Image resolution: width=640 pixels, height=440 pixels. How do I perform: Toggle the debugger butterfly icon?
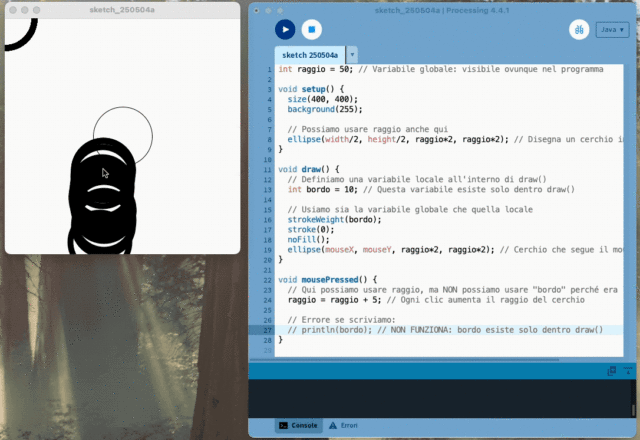pos(578,30)
